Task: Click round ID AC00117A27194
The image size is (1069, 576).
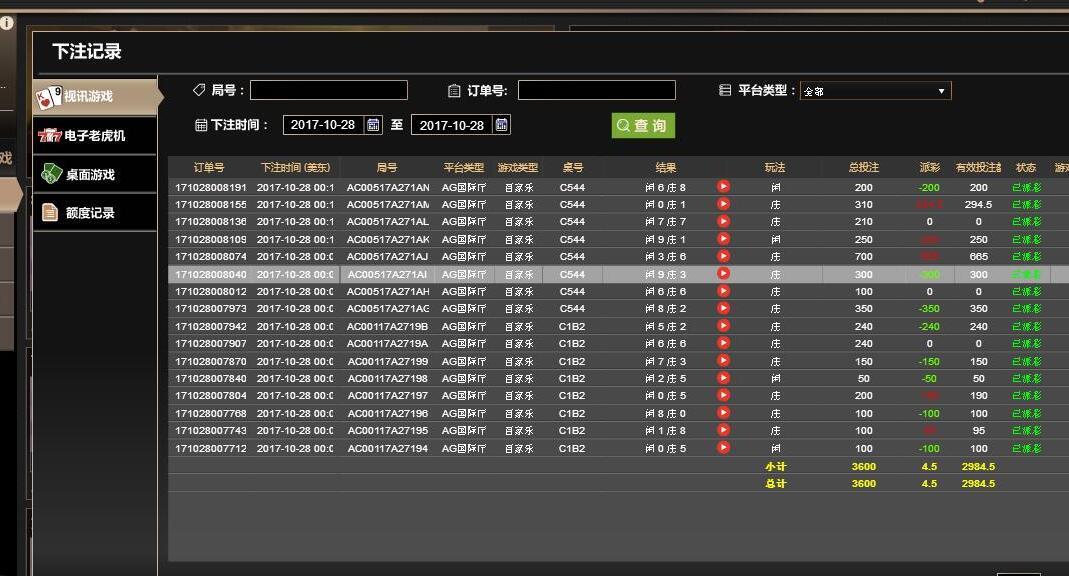Action: coord(388,449)
